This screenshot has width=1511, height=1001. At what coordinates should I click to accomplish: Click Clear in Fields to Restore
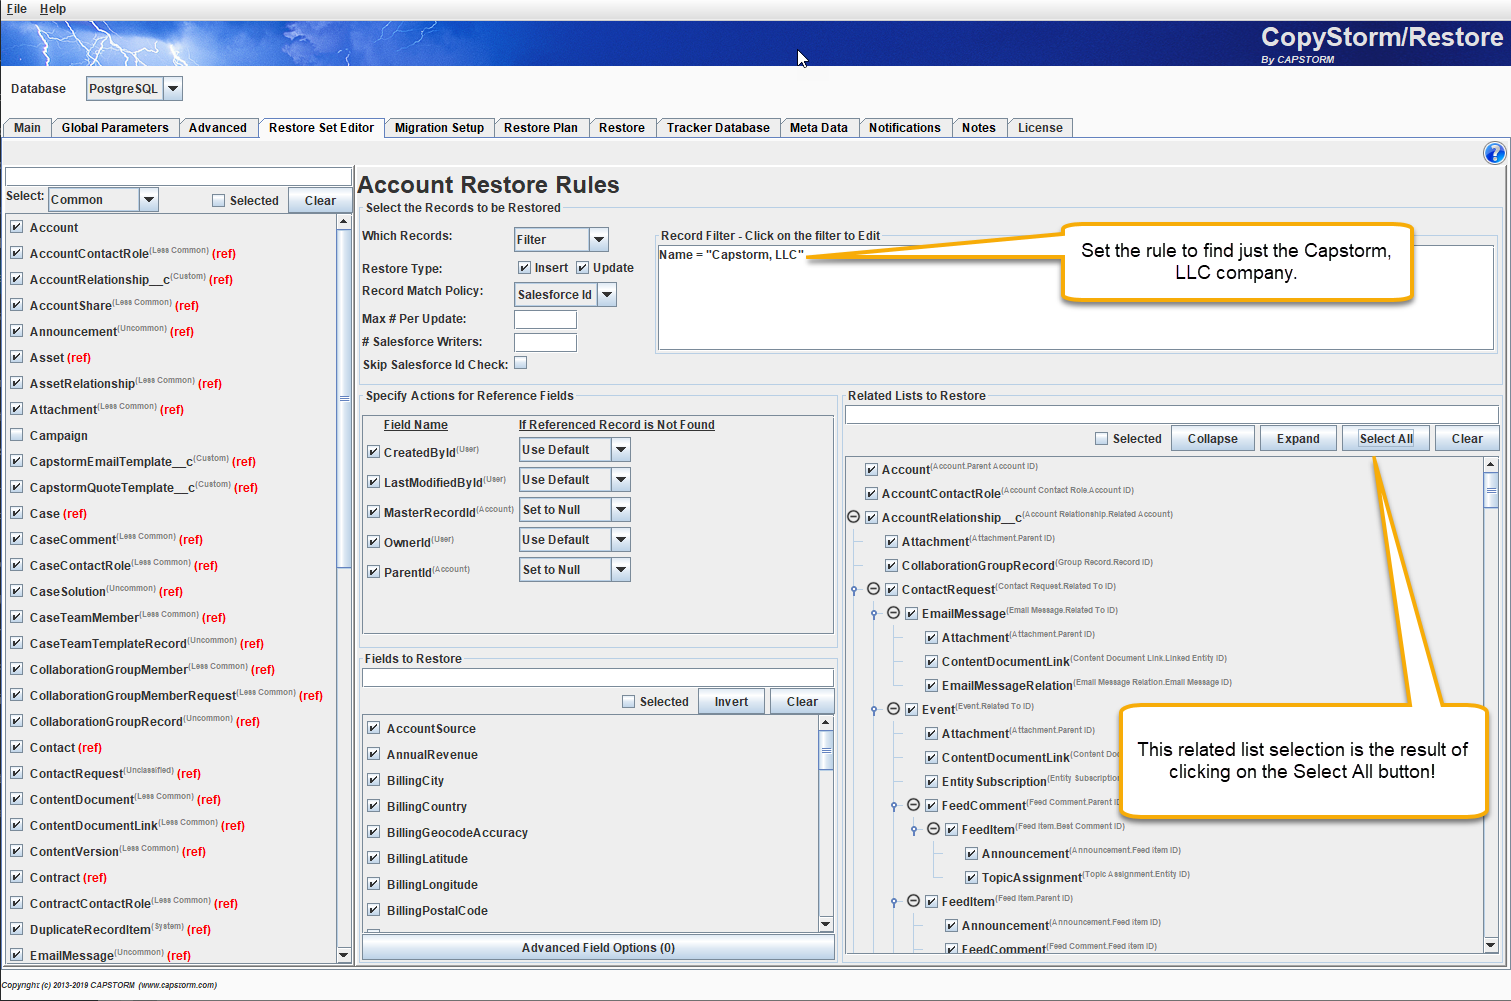802,702
